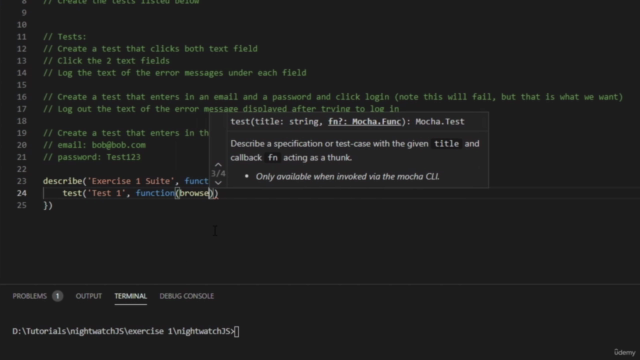The height and width of the screenshot is (360, 640).
Task: Click the describe call on line 23
Action: [62, 181]
